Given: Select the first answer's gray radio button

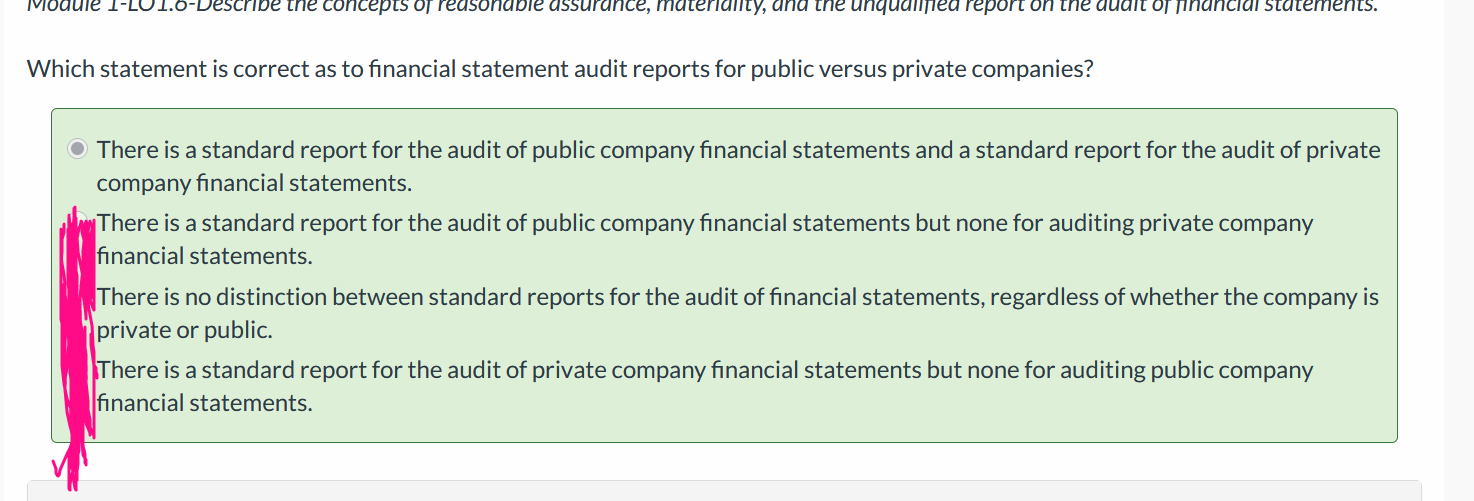Looking at the screenshot, I should point(78,150).
